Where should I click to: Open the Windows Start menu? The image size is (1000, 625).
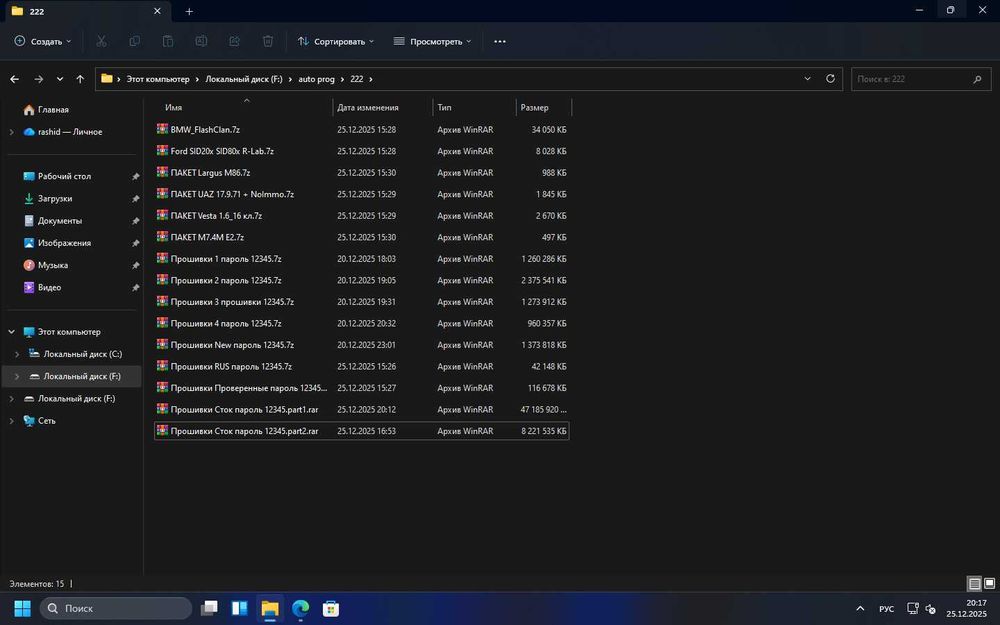click(22, 608)
